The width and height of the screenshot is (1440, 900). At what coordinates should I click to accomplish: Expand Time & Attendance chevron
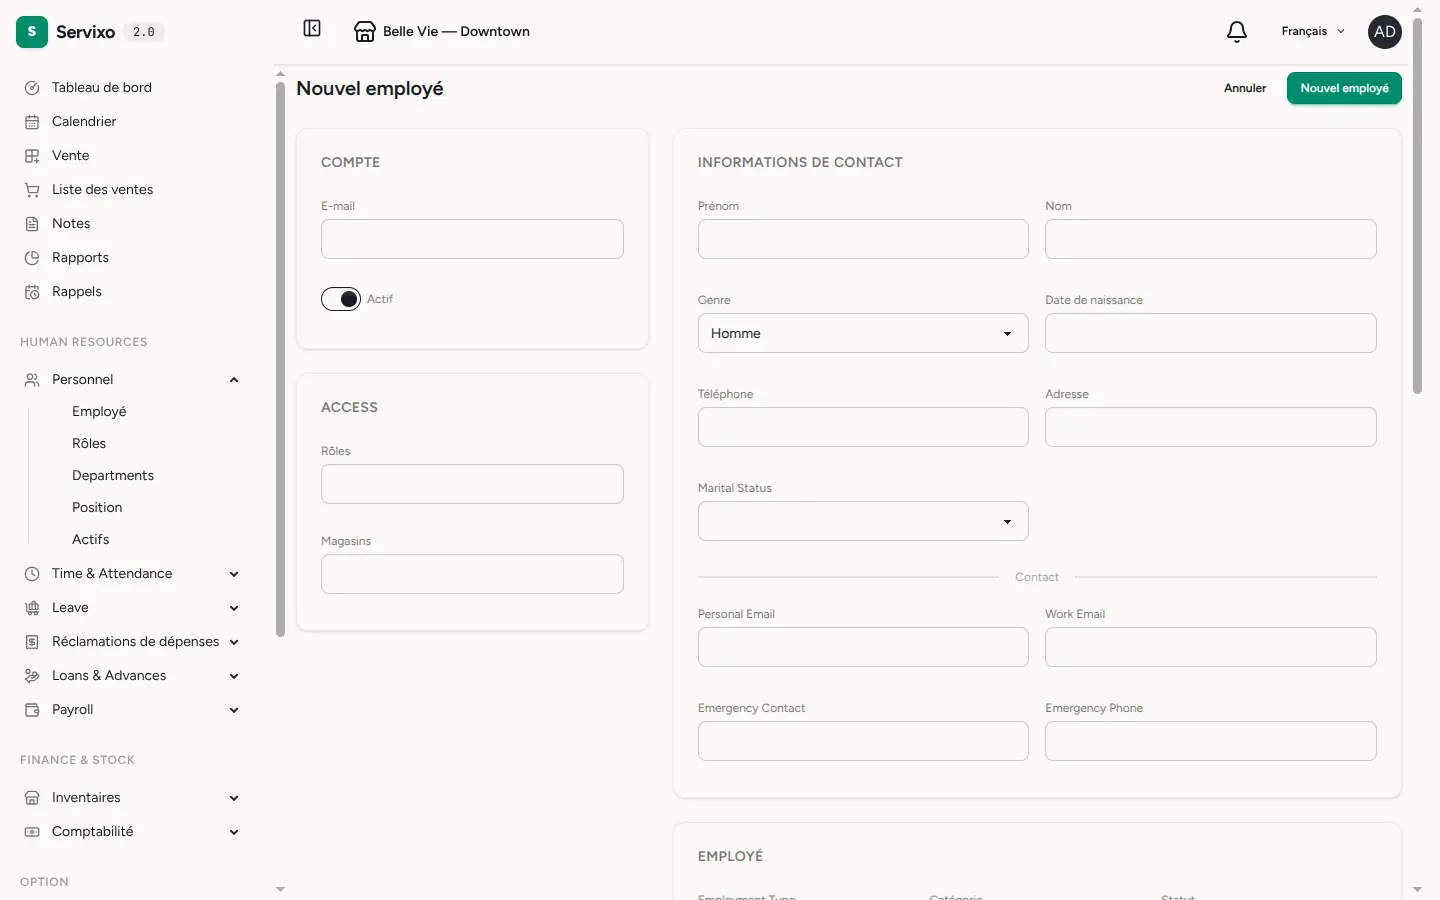[234, 574]
